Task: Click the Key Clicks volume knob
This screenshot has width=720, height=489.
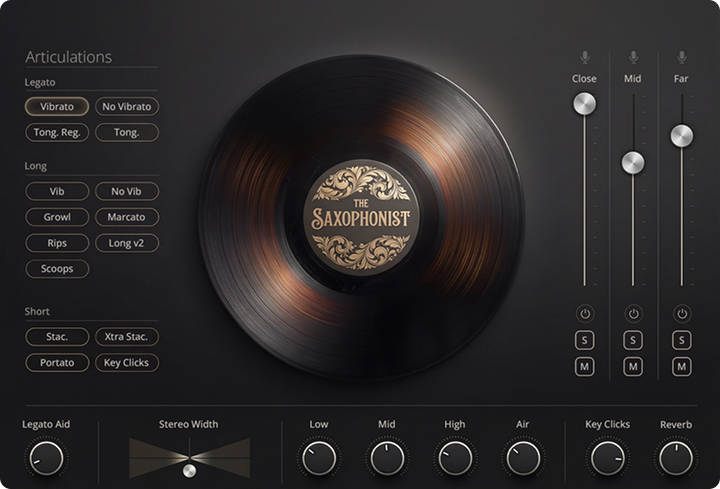Action: pos(608,458)
